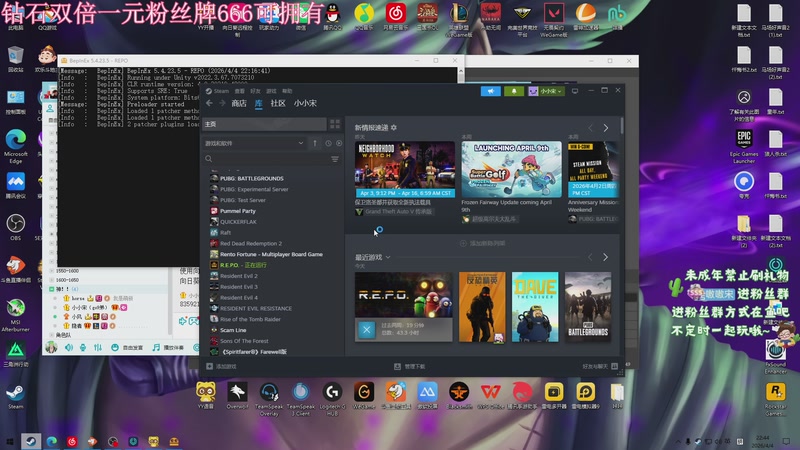Screen dimensions: 800x450
Task: Launch TeamSpeak 3 Client desktop icon
Action: [x=301, y=399]
